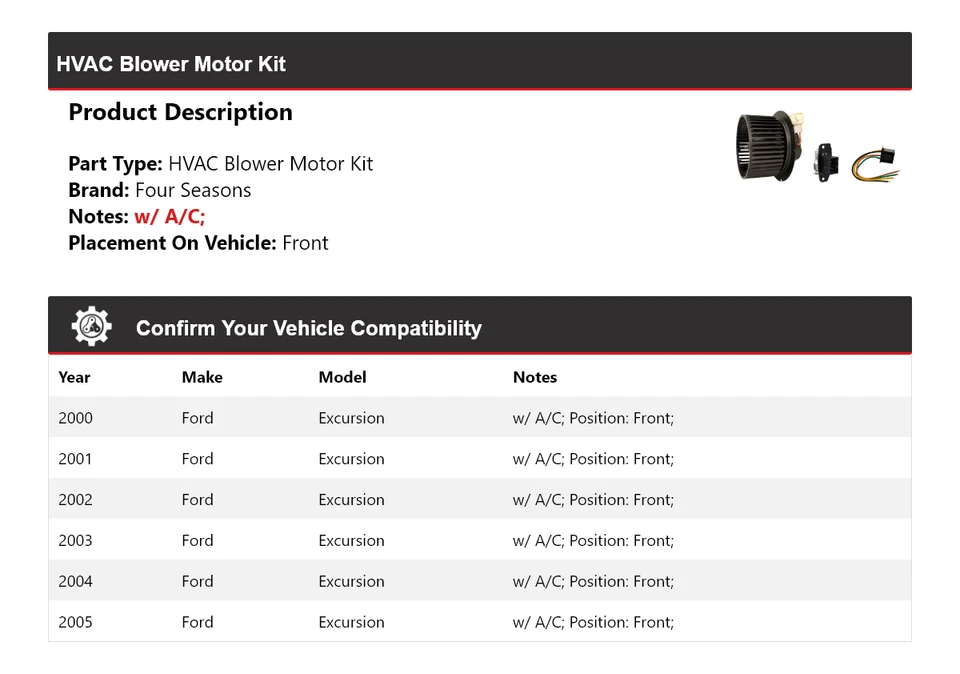Click the Year column header
The height and width of the screenshot is (674, 960).
tap(74, 377)
